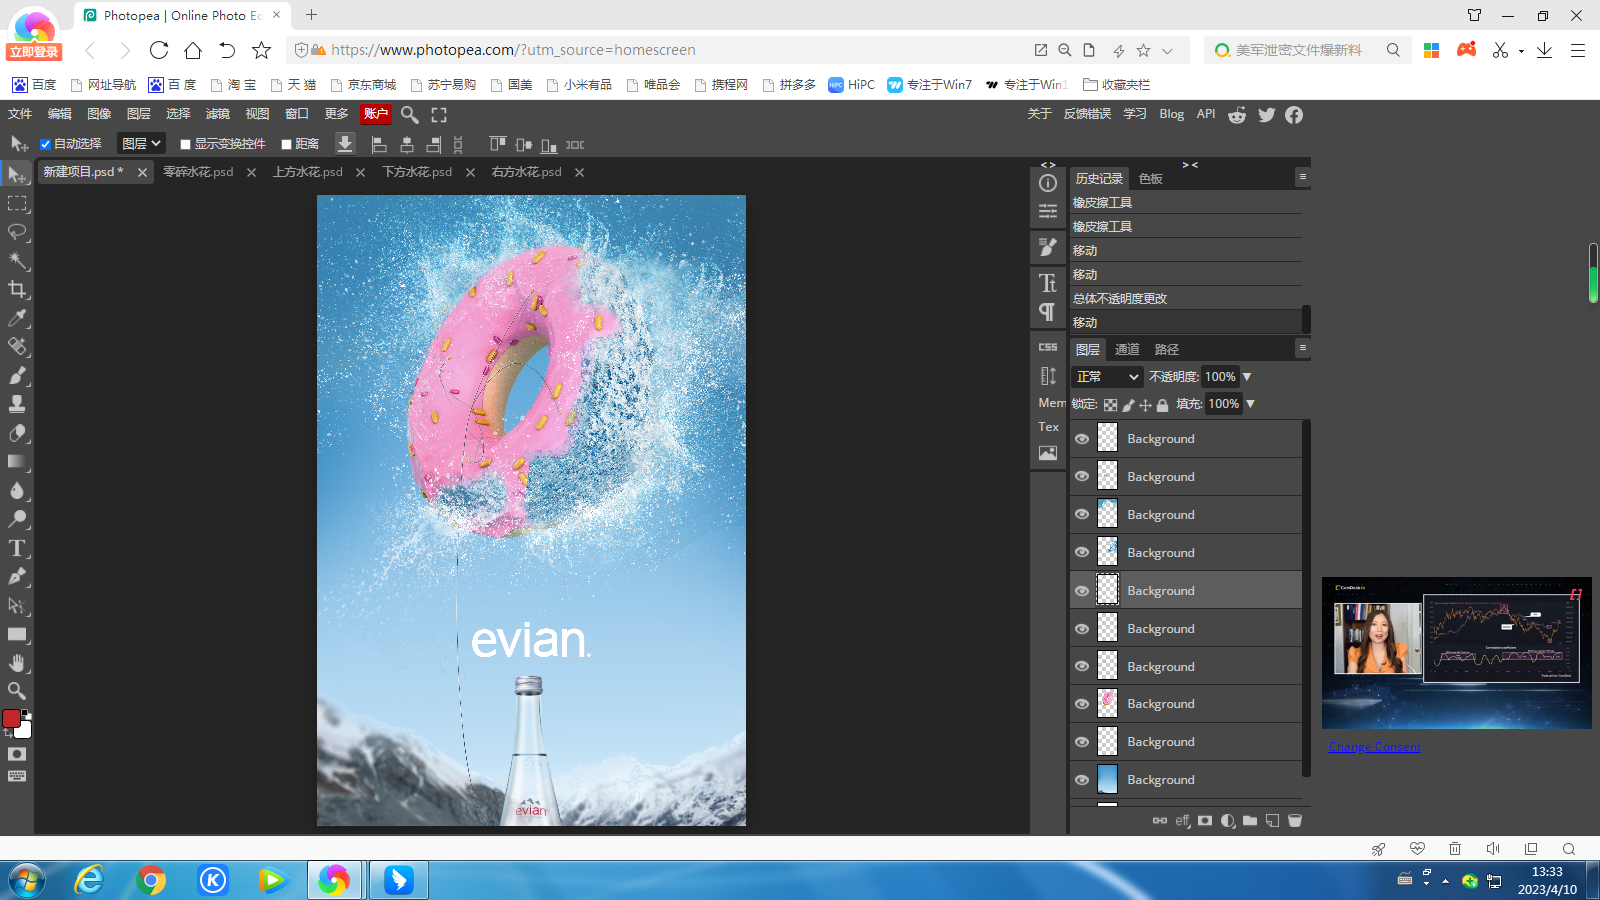Open the Paragraph panel icon
Viewport: 1600px width, 900px height.
1048,312
